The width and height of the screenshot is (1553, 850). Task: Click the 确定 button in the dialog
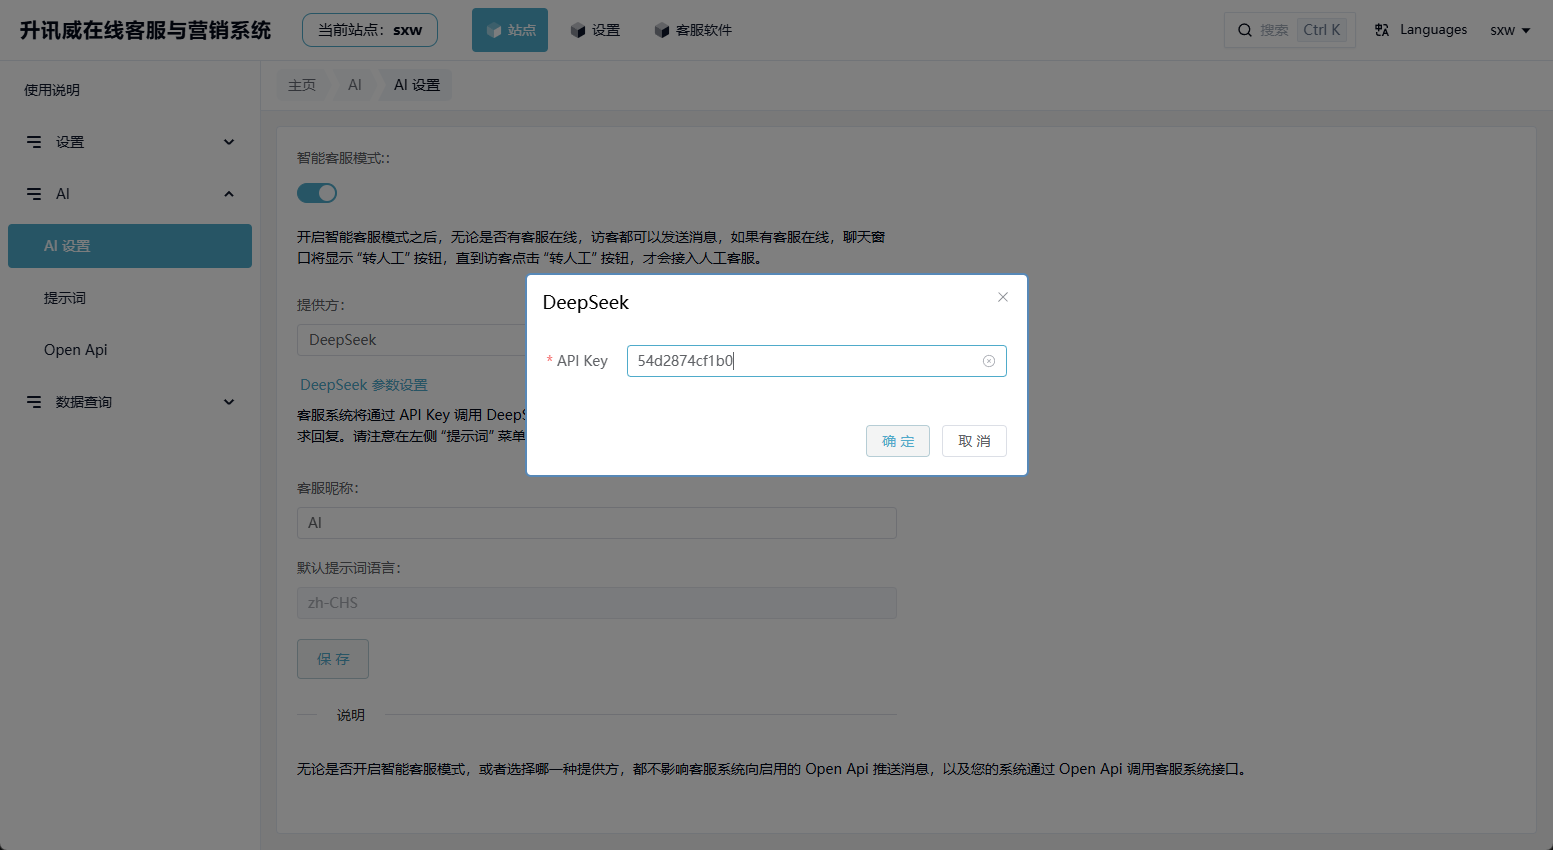[x=897, y=441]
